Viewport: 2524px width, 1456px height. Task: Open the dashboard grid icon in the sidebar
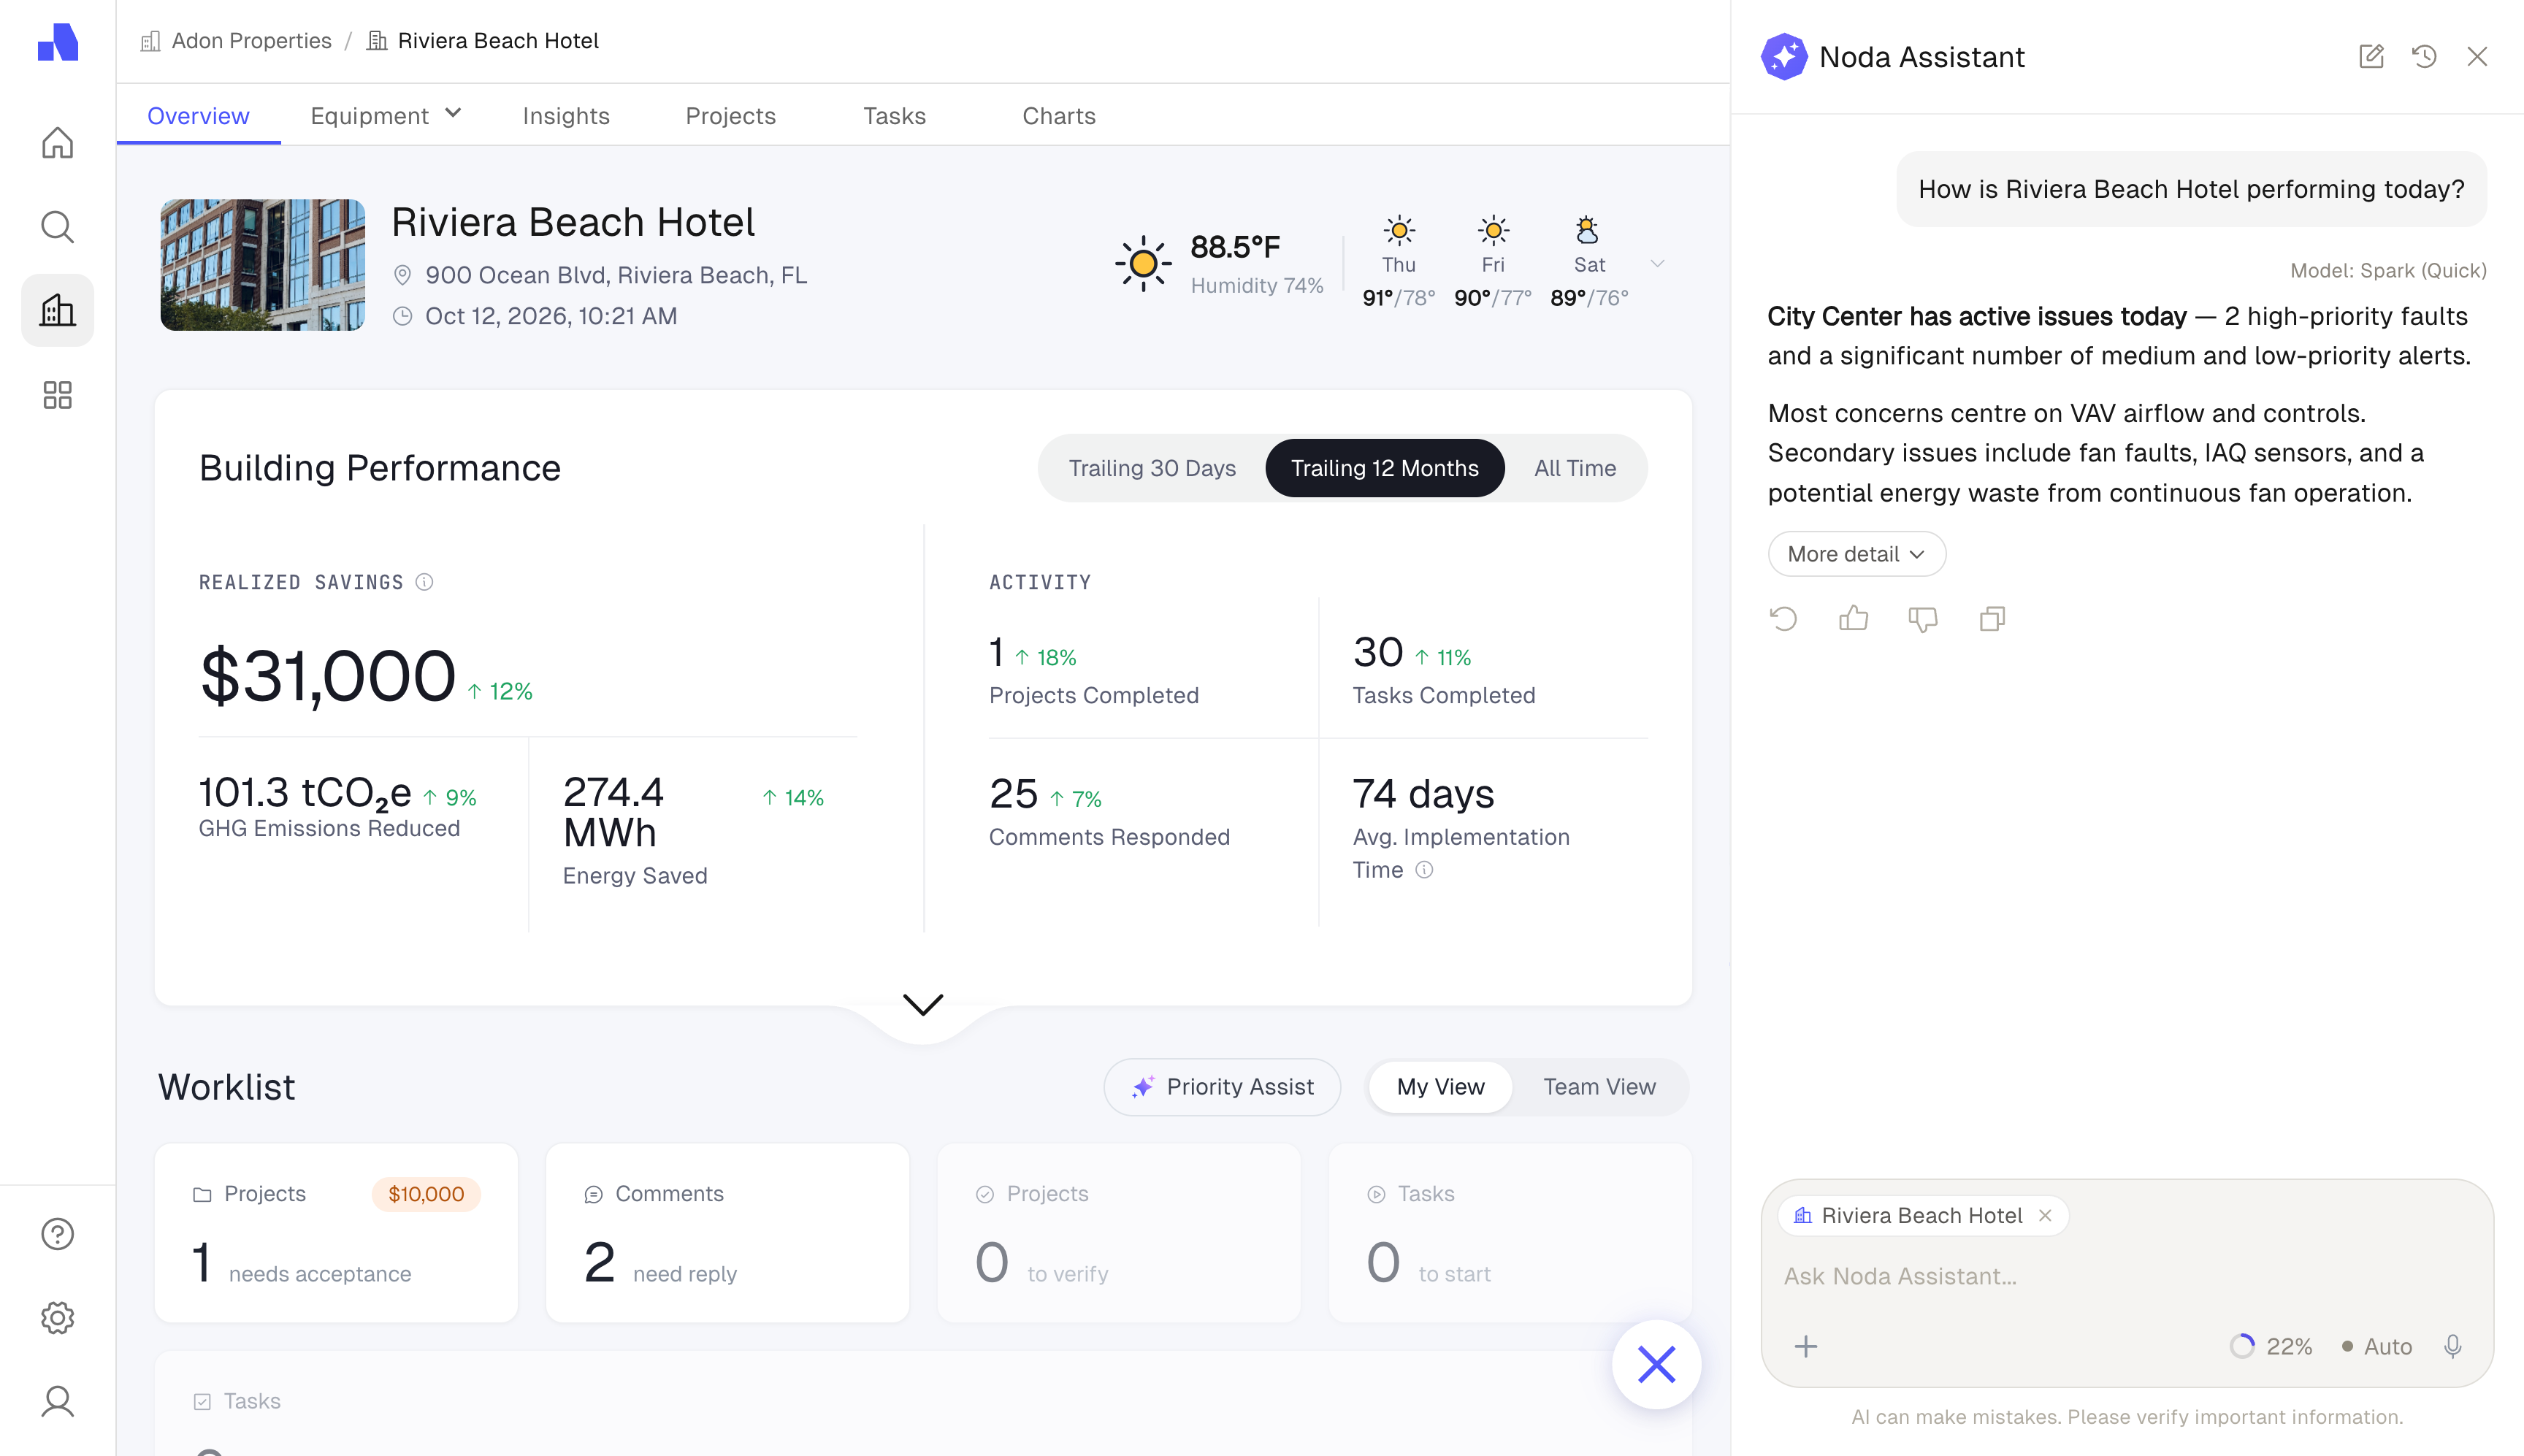57,394
